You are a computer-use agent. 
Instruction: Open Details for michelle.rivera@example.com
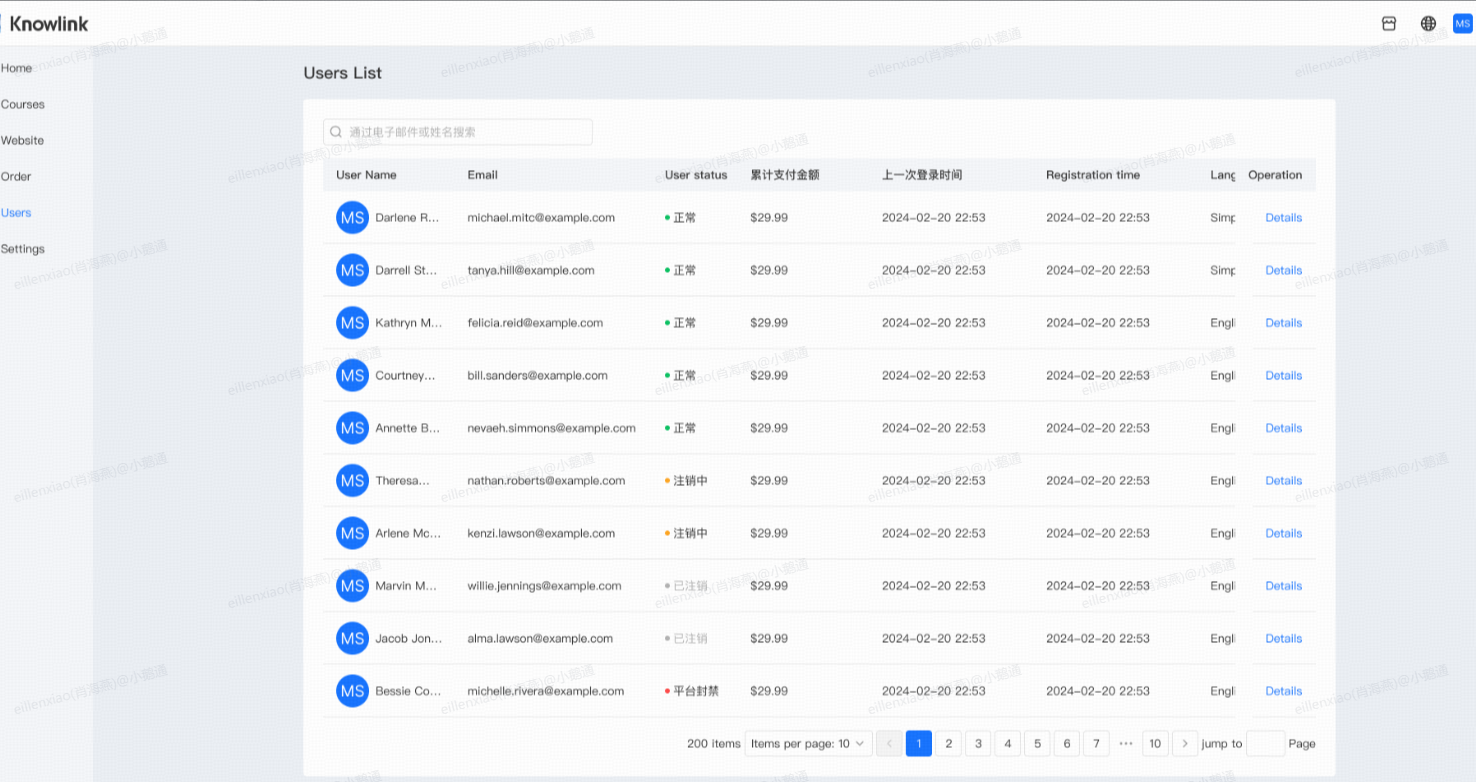[1283, 691]
